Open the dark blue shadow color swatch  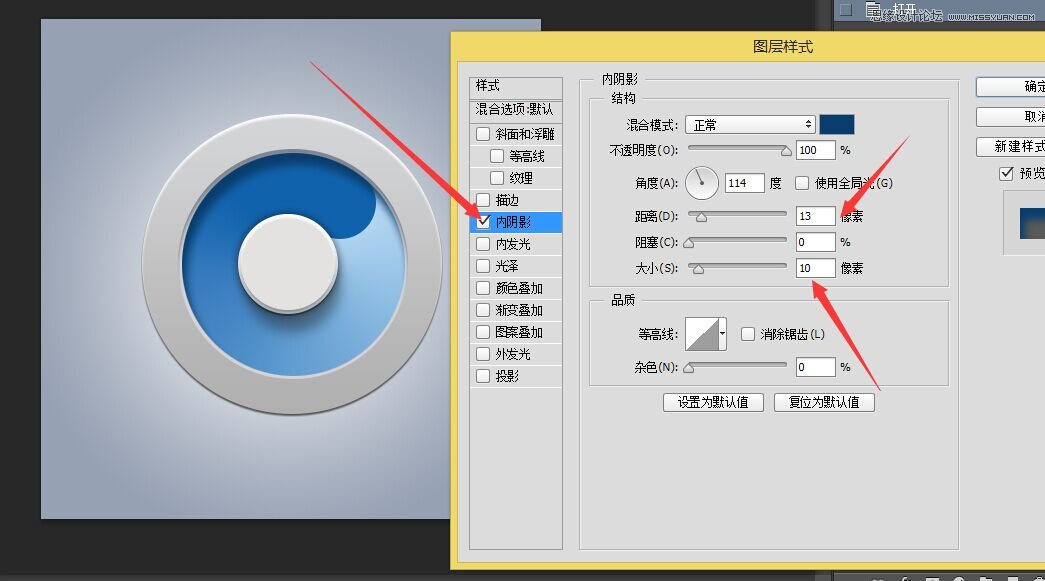coord(836,125)
